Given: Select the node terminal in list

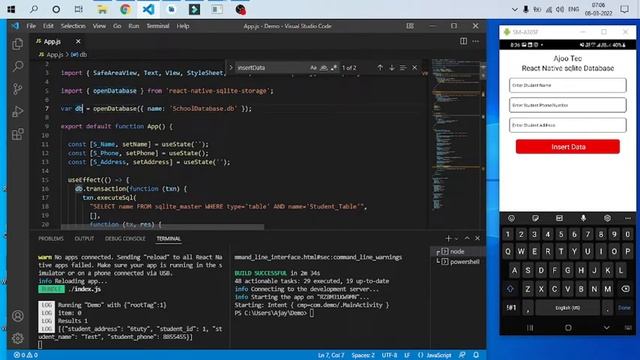Looking at the screenshot, I should click(457, 251).
